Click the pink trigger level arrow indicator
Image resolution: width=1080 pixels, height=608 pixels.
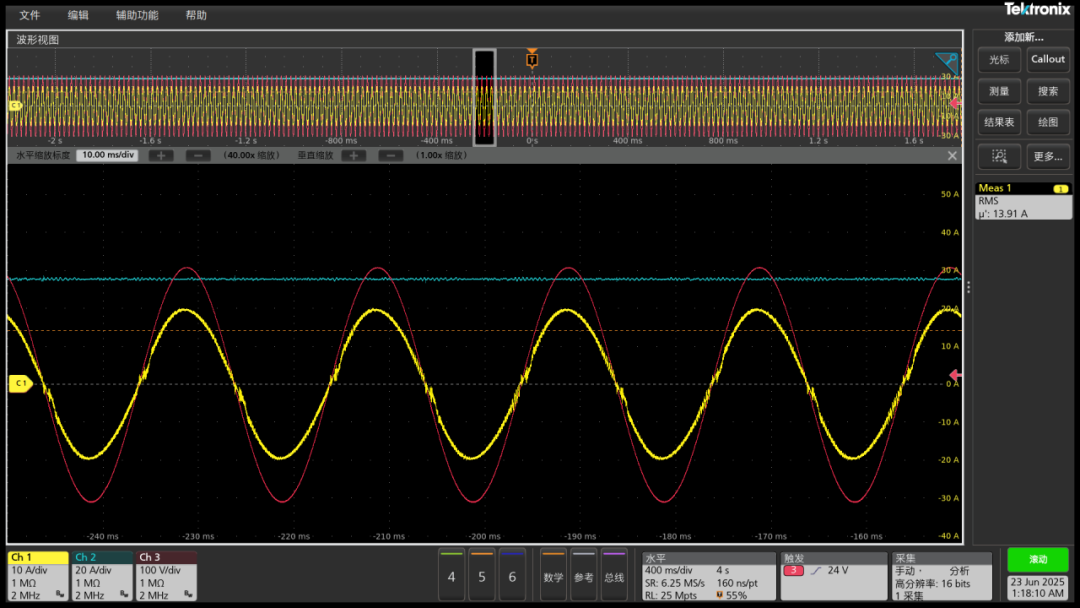pyautogui.click(x=954, y=376)
